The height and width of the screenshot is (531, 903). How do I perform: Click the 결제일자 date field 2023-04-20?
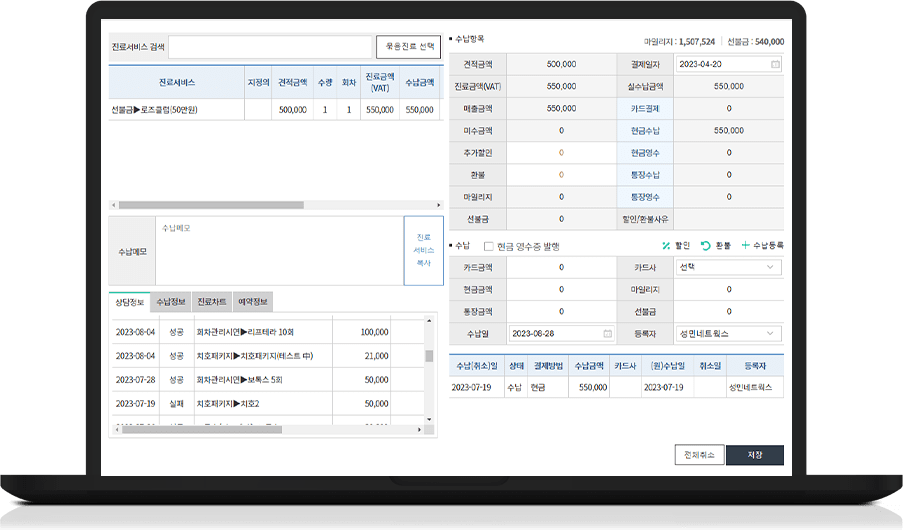(x=729, y=64)
